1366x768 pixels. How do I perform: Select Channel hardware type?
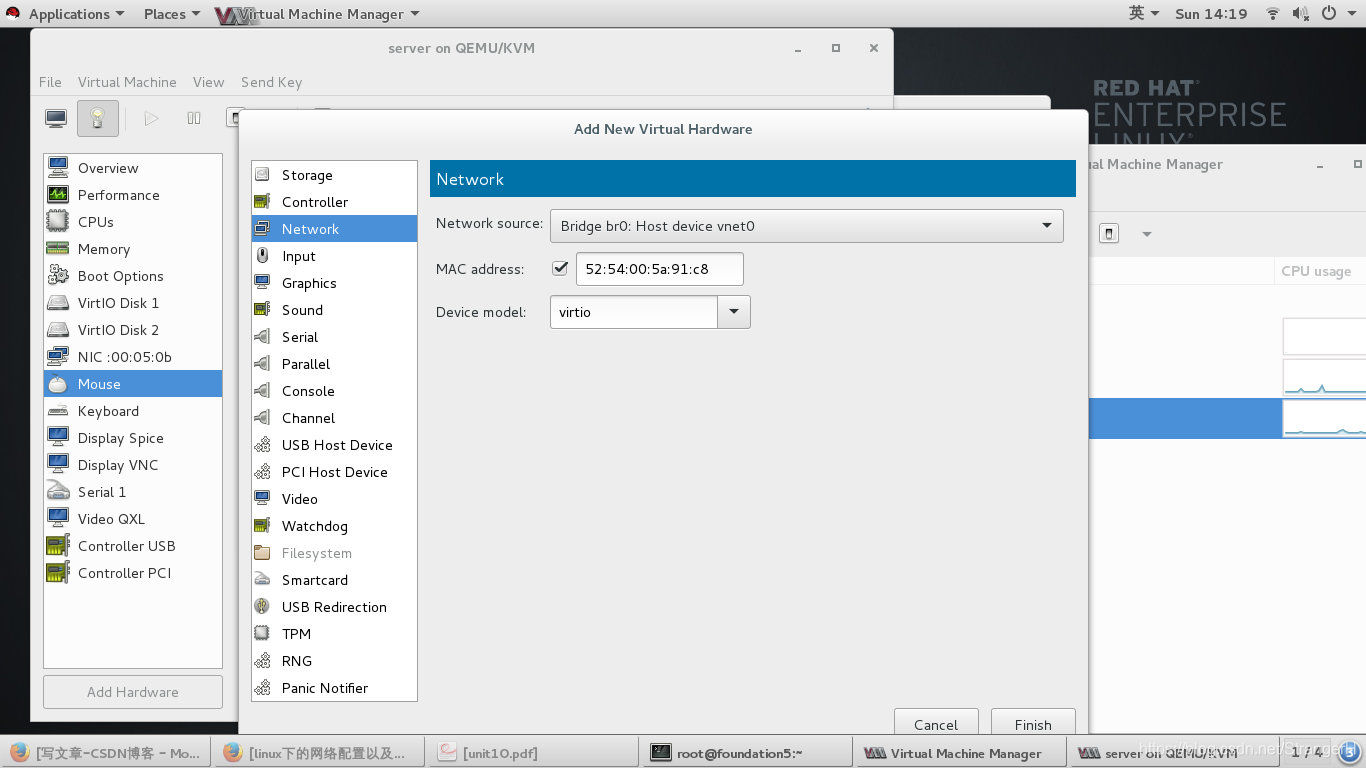pyautogui.click(x=334, y=418)
